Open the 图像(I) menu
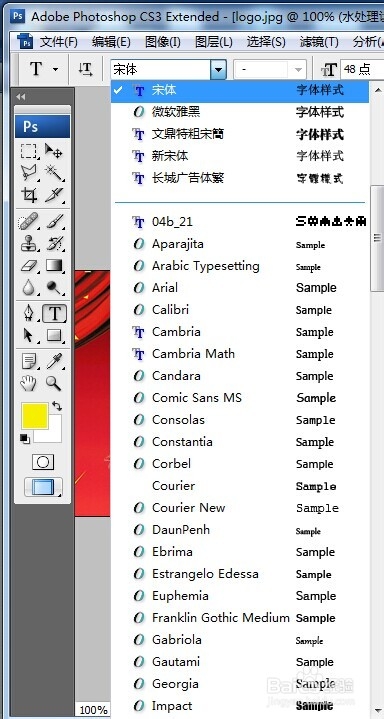384x719 pixels. pyautogui.click(x=162, y=42)
